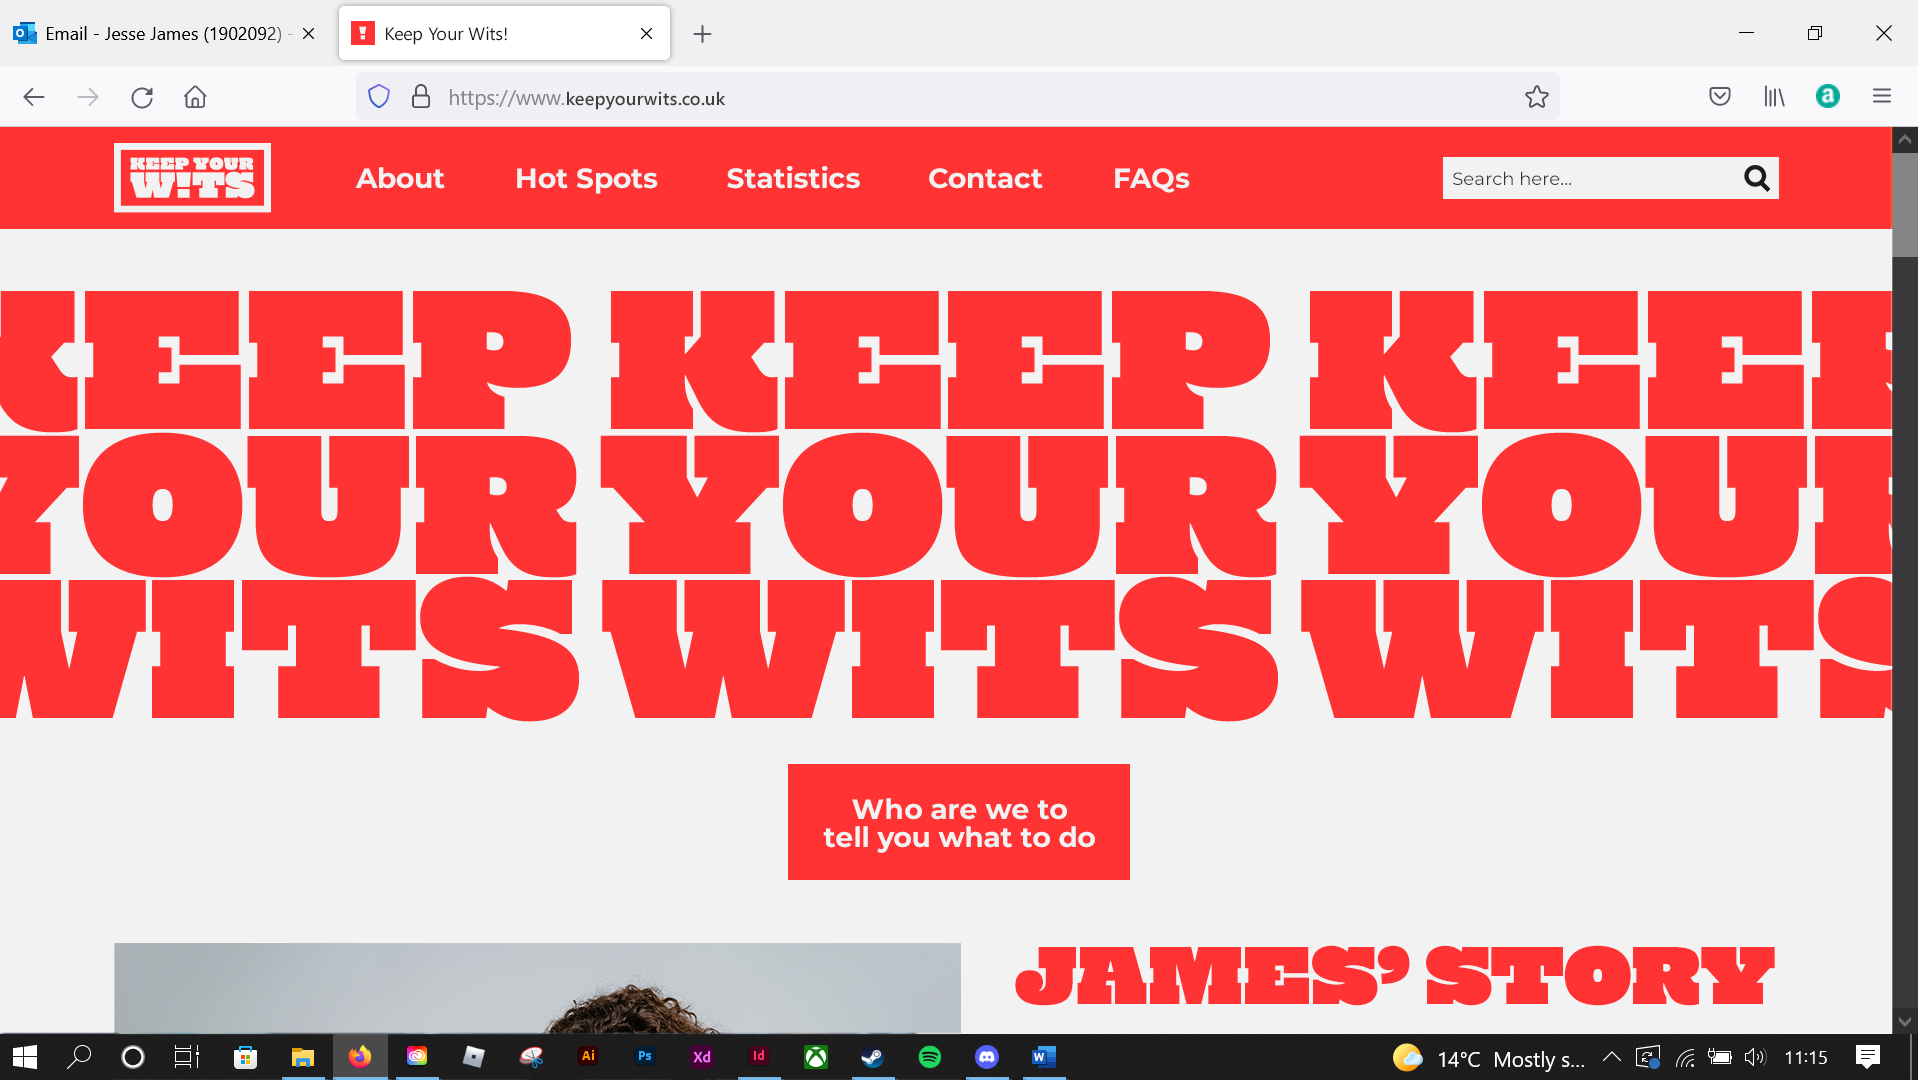
Task: Open File Explorer from taskbar
Action: tap(302, 1057)
